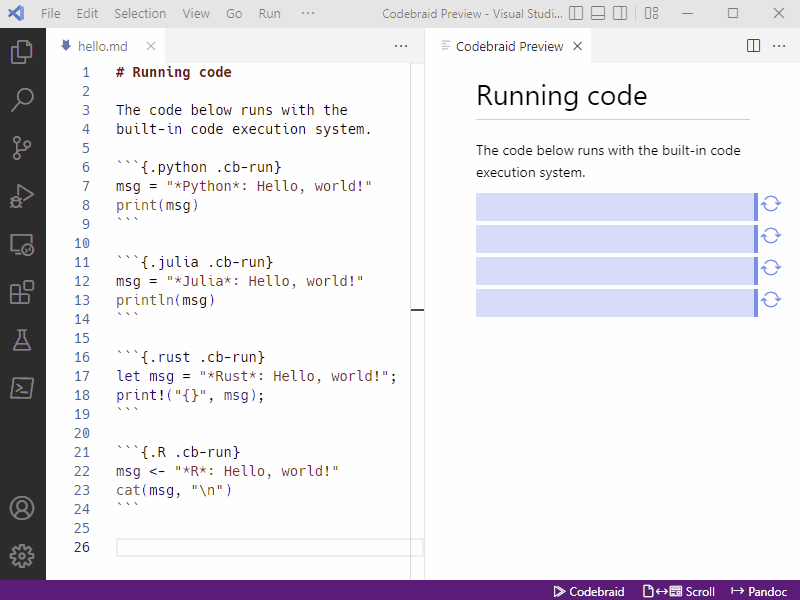800x600 pixels.
Task: Open the preview pane ellipsis menu
Action: (x=779, y=45)
